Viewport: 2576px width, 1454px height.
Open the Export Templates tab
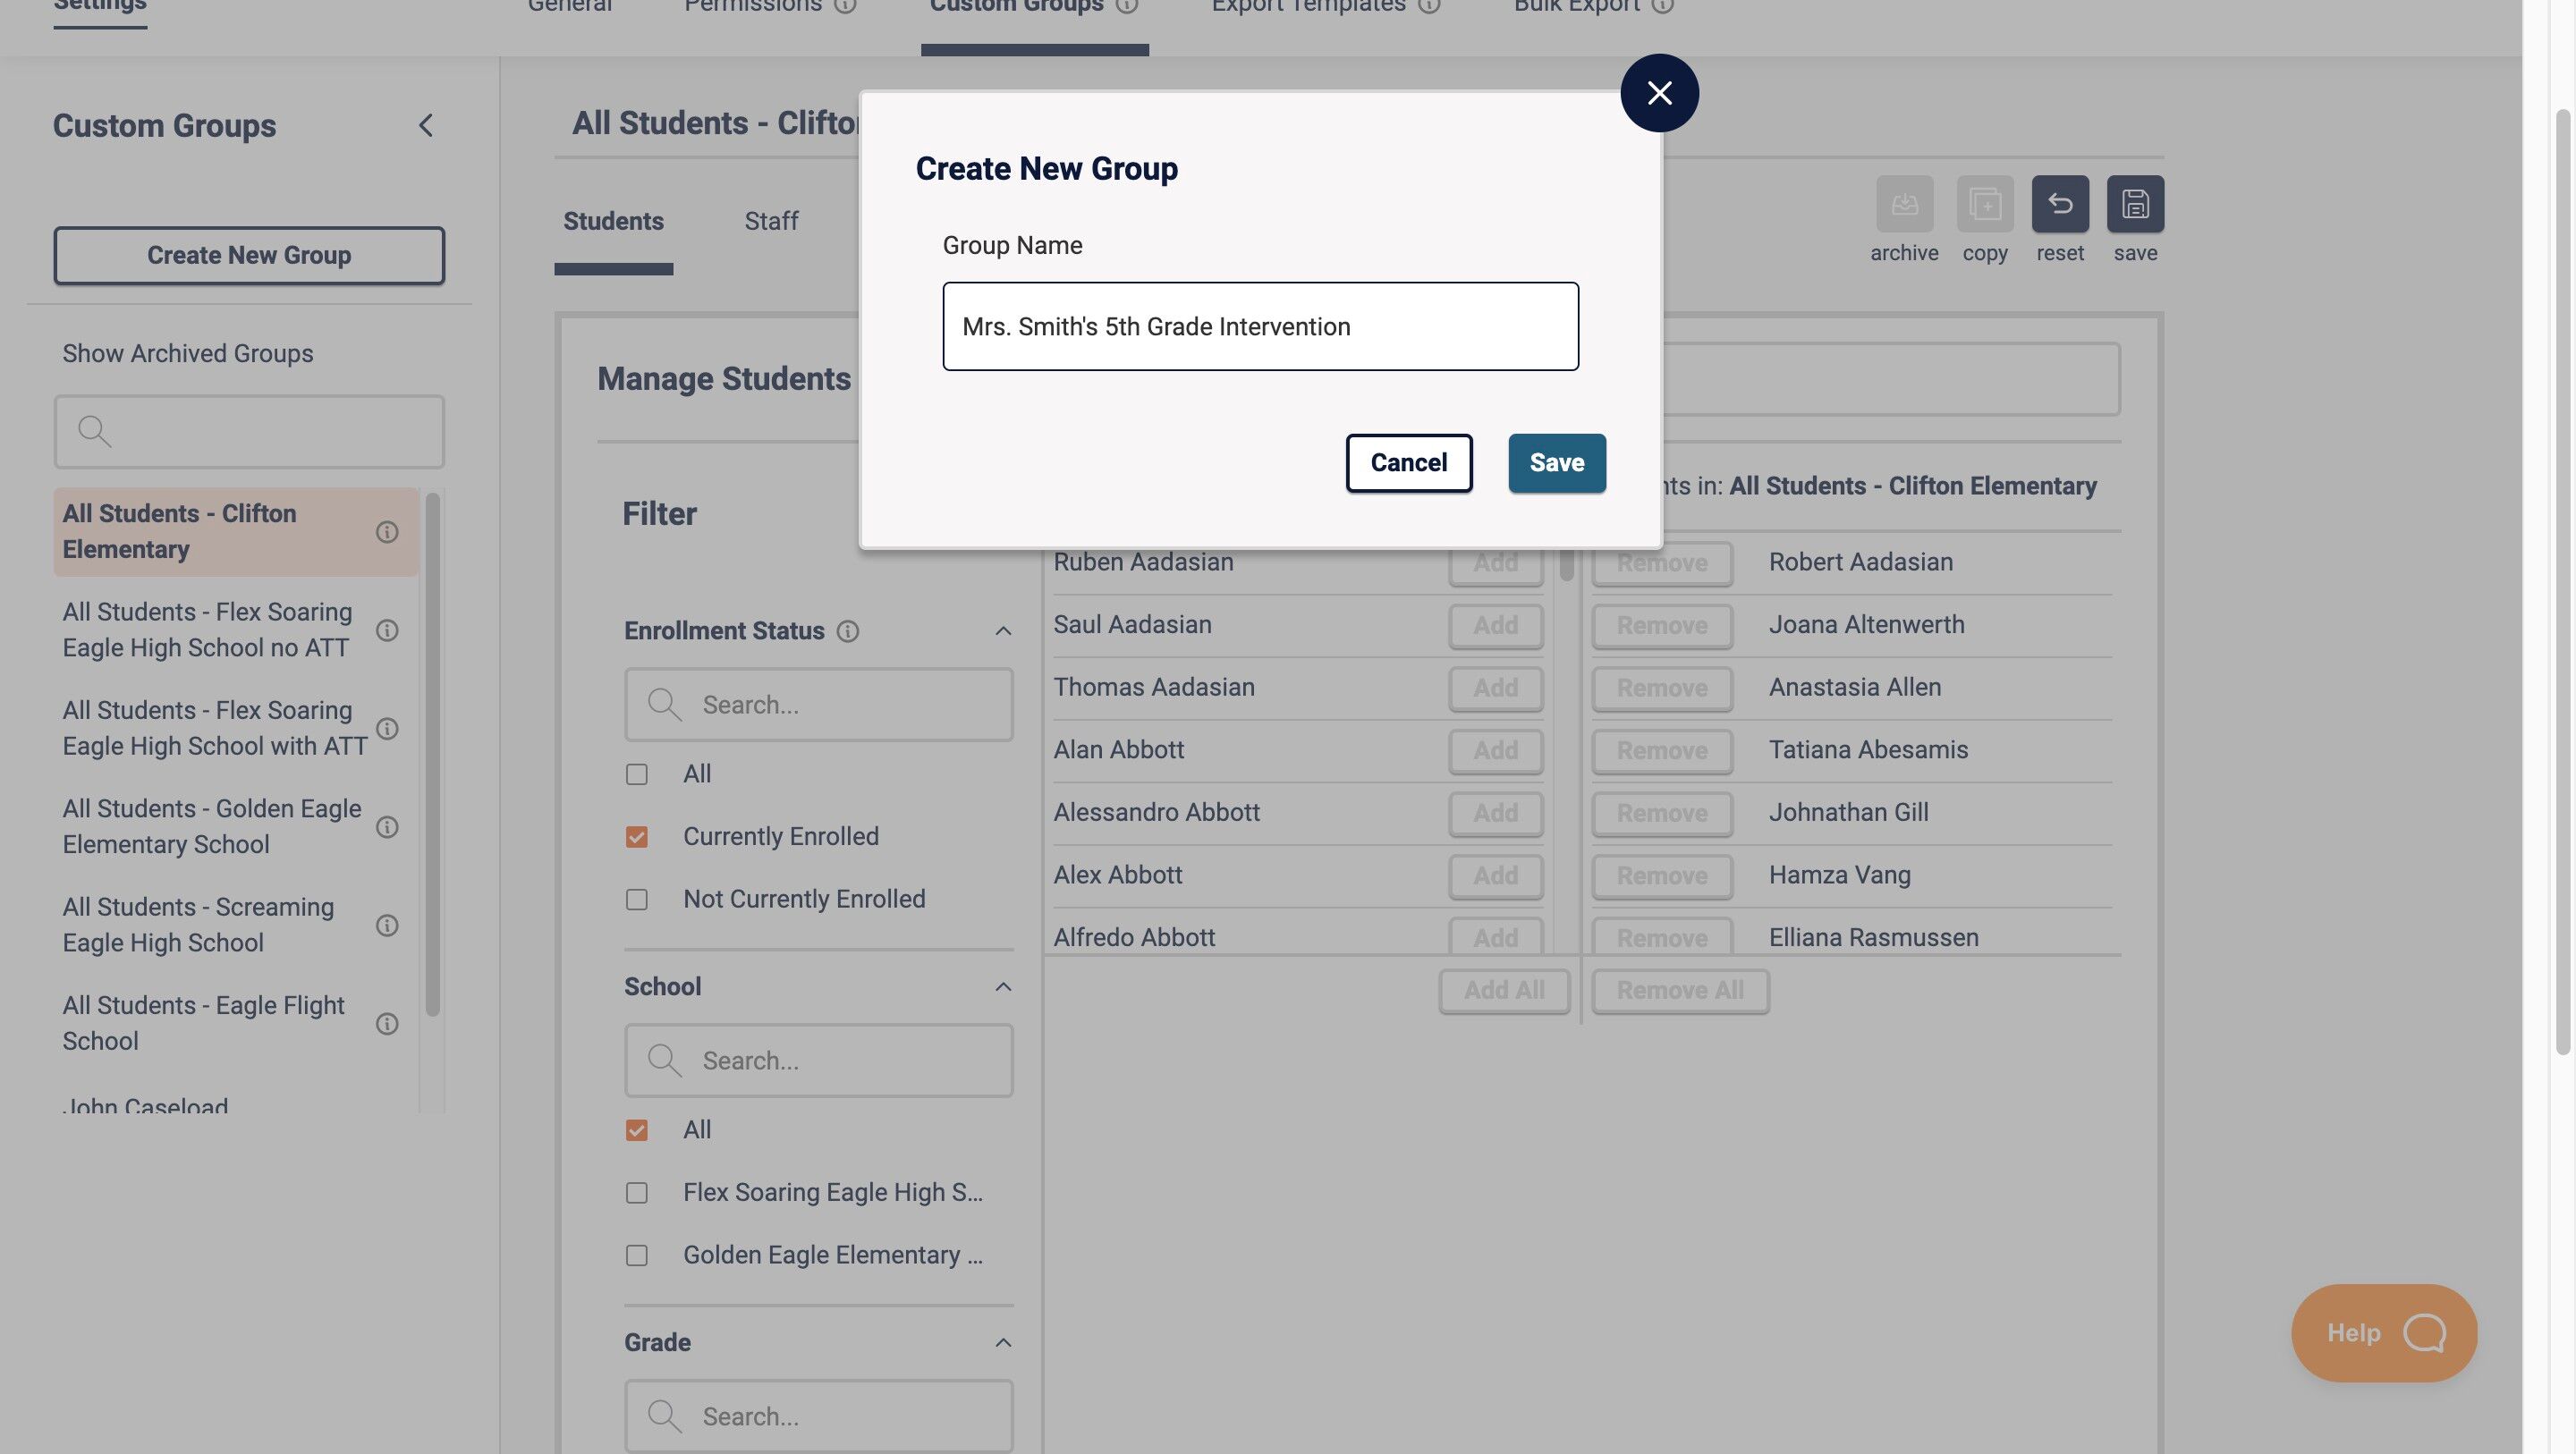pyautogui.click(x=1308, y=8)
